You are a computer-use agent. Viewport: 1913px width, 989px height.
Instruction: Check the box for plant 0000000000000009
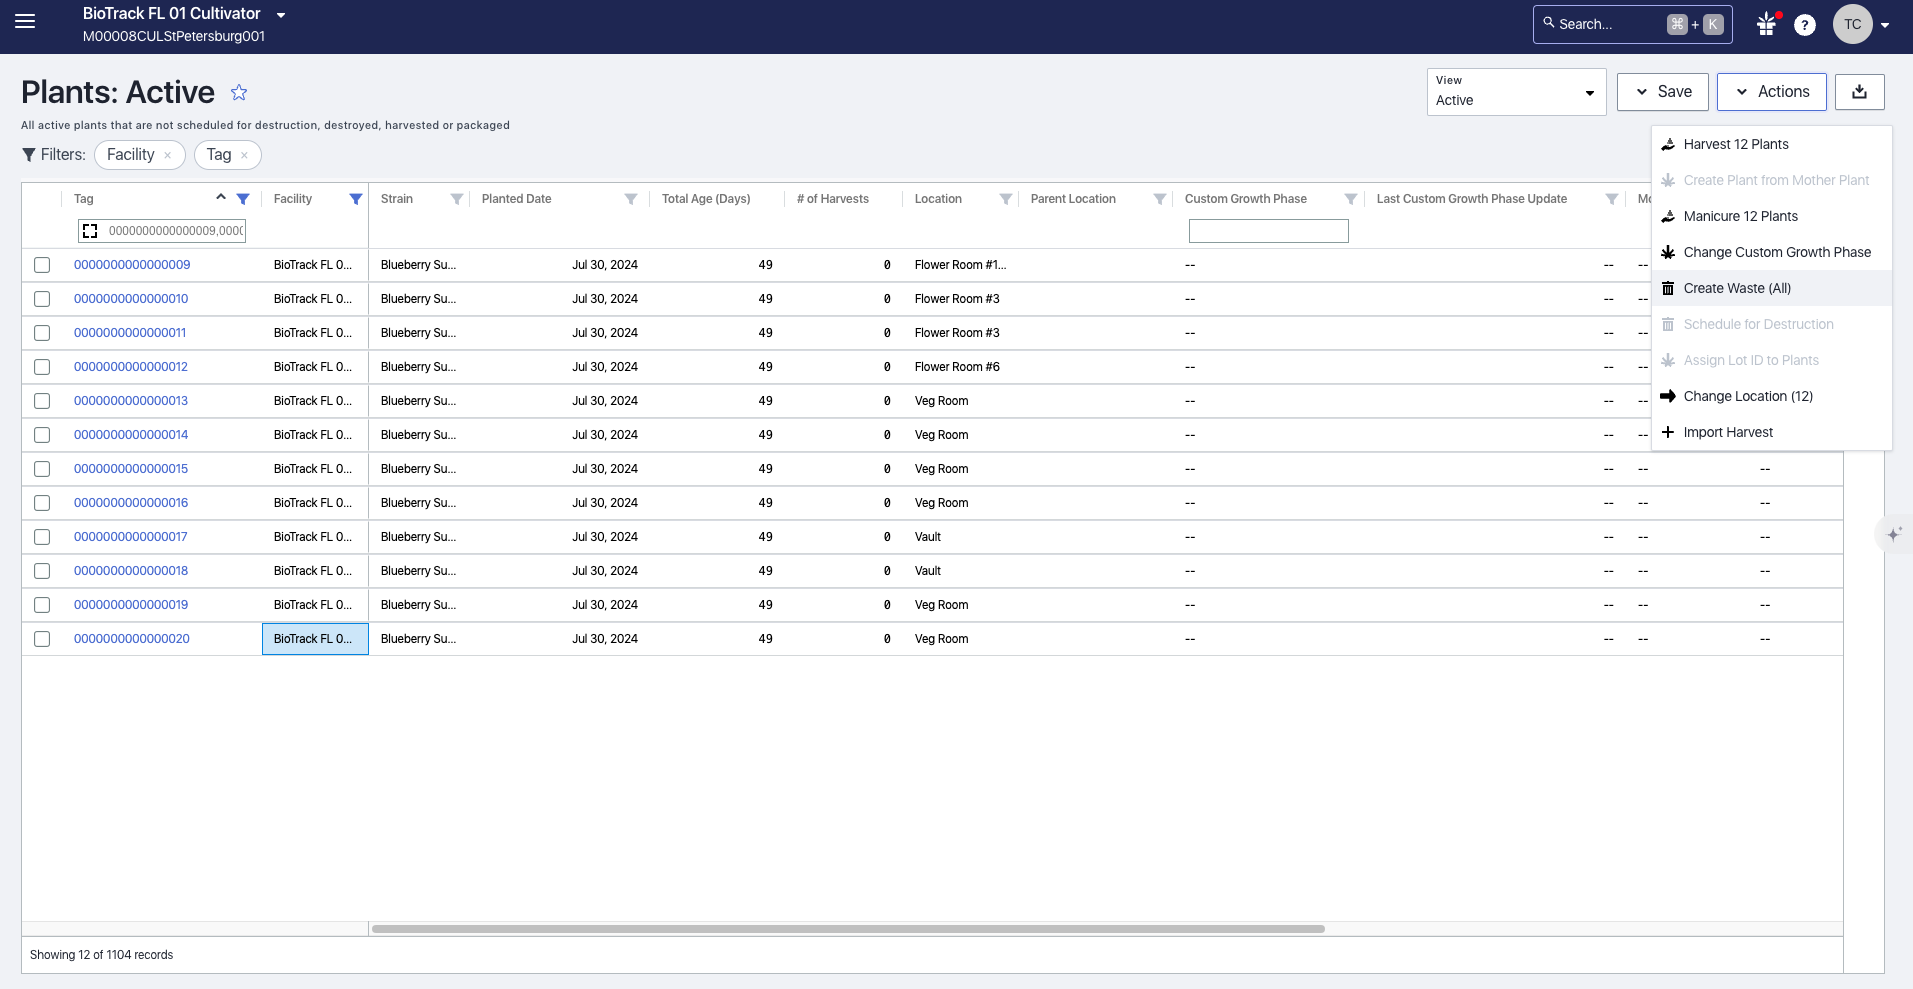coord(42,265)
